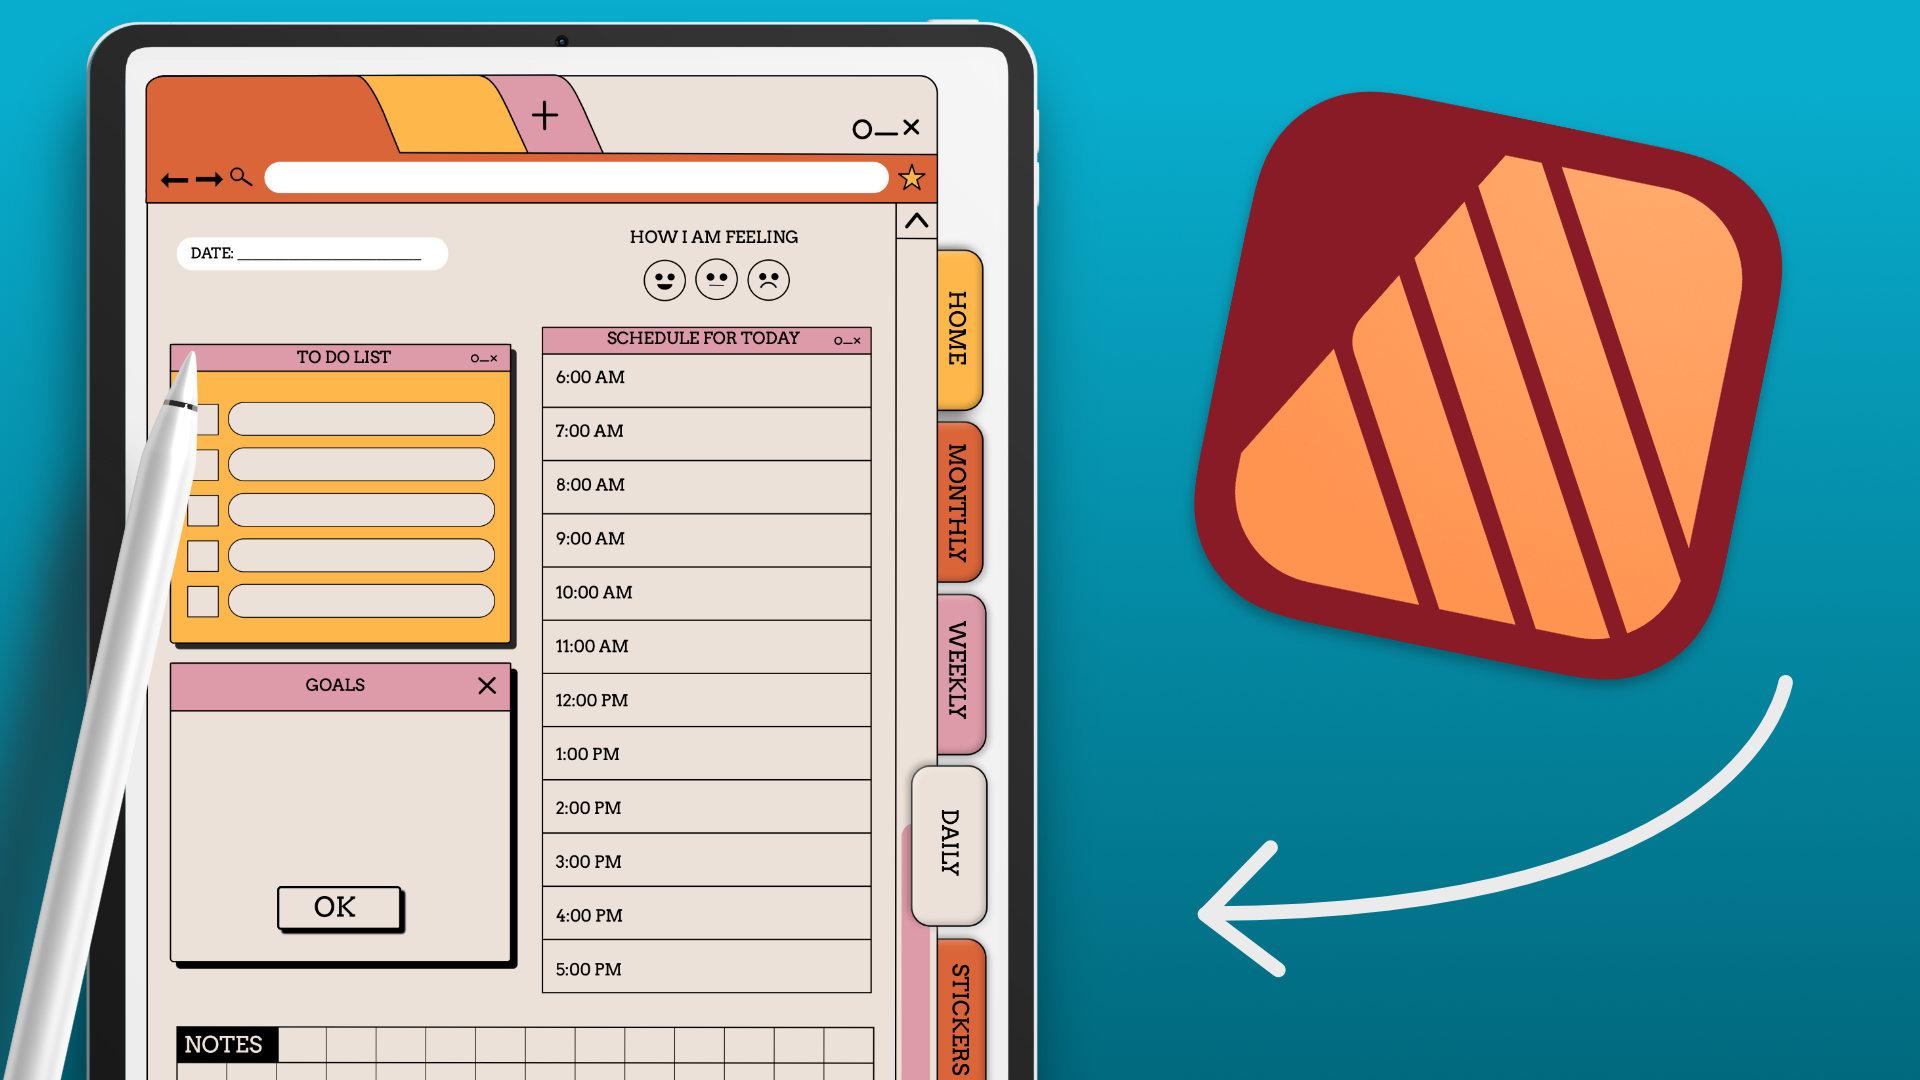
Task: Expand TO DO LIST window controls
Action: coord(469,356)
